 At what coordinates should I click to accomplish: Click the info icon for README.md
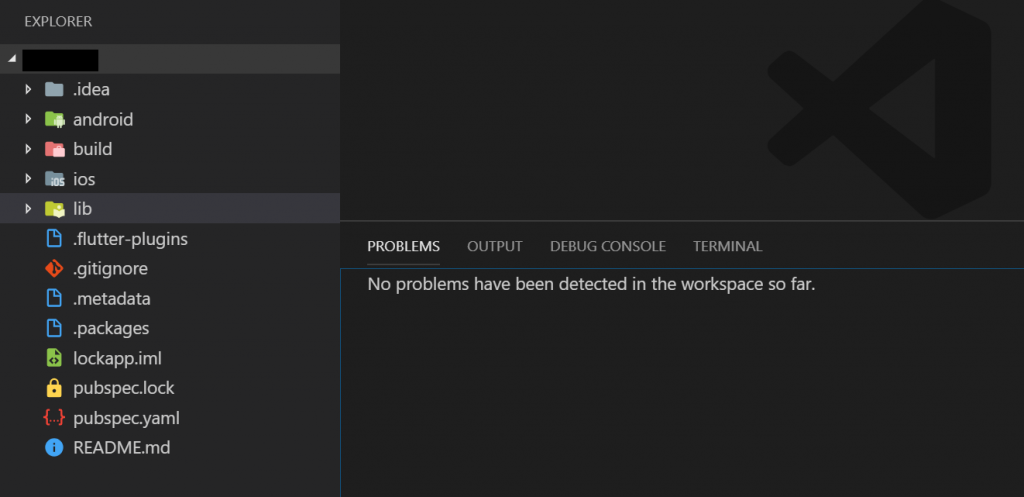coord(54,448)
